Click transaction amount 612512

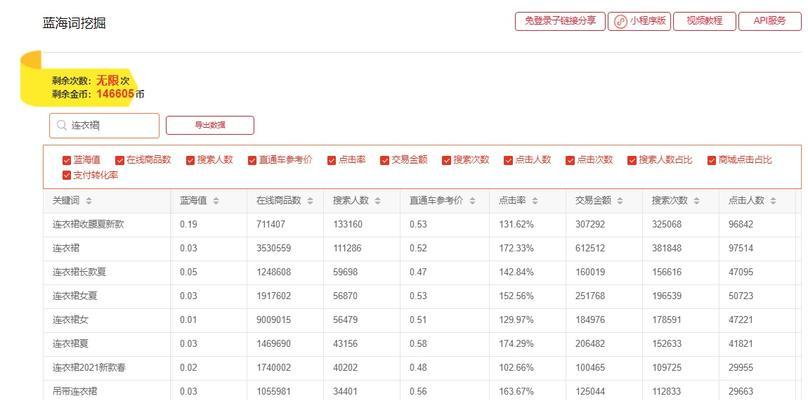pos(590,248)
